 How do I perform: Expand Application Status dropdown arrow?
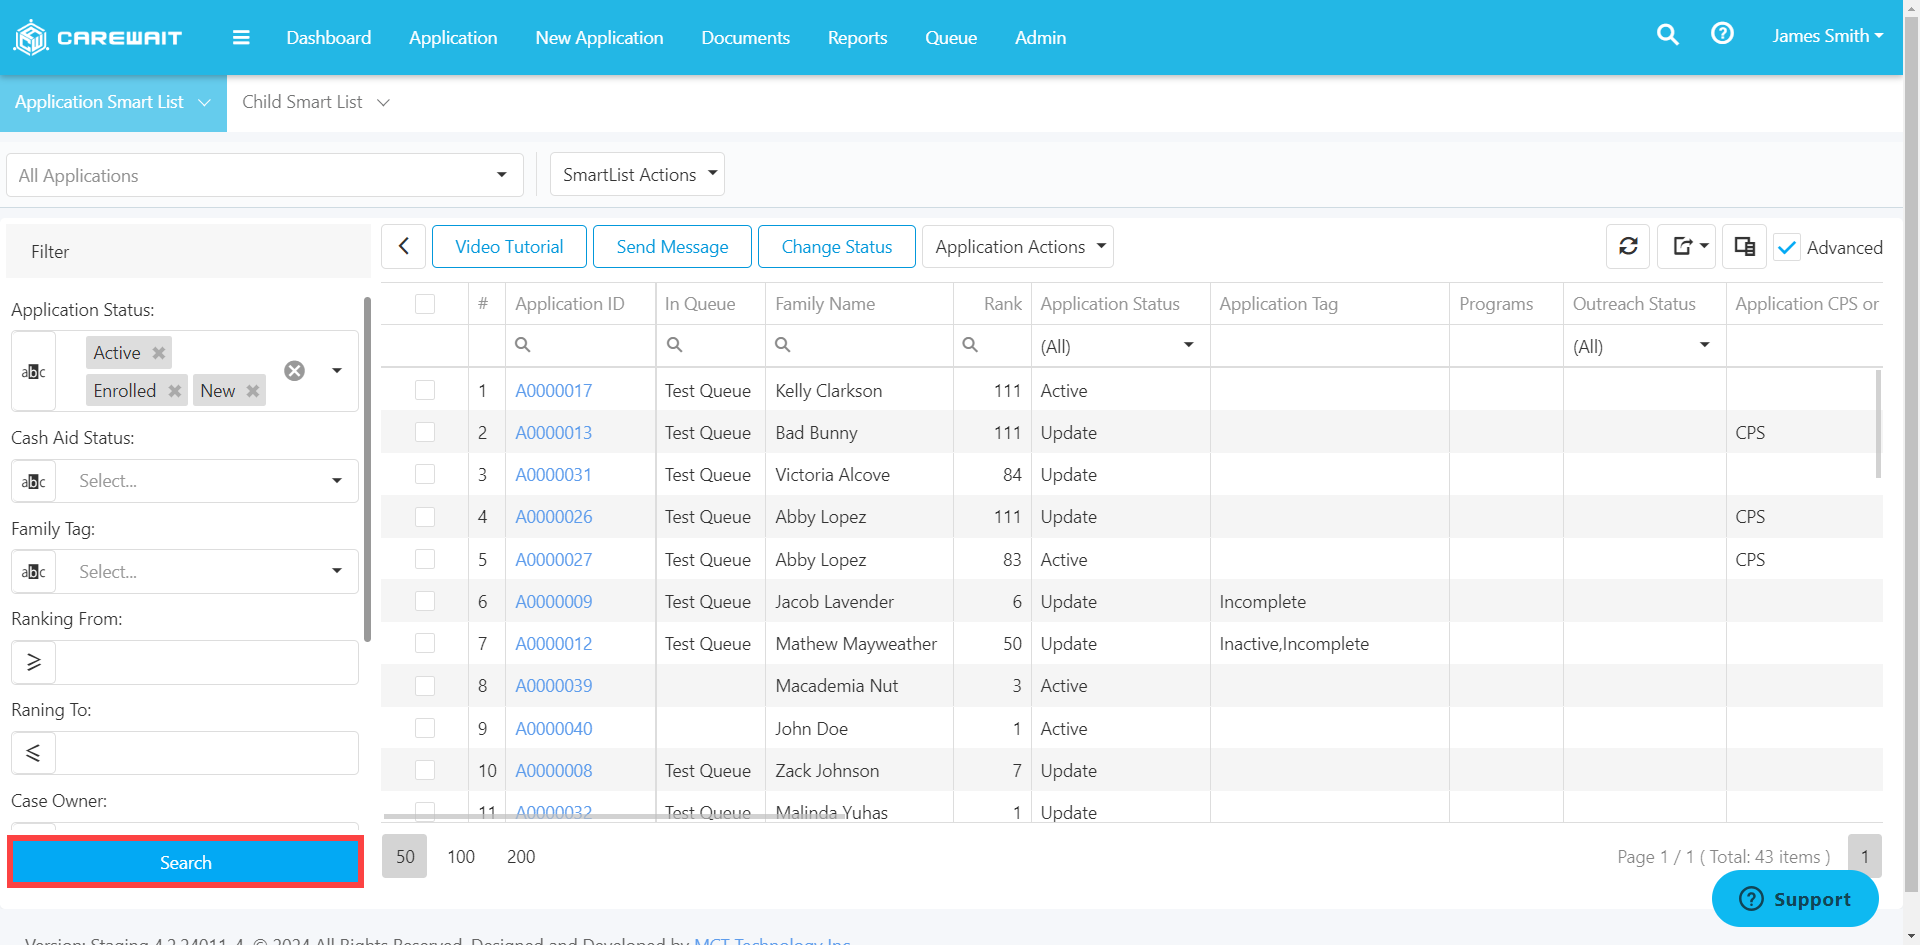coord(337,371)
